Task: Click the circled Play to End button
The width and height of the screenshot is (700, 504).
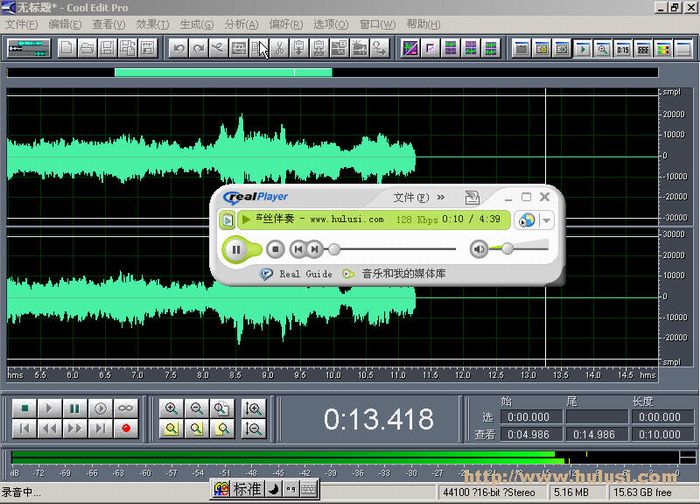Action: (100, 408)
